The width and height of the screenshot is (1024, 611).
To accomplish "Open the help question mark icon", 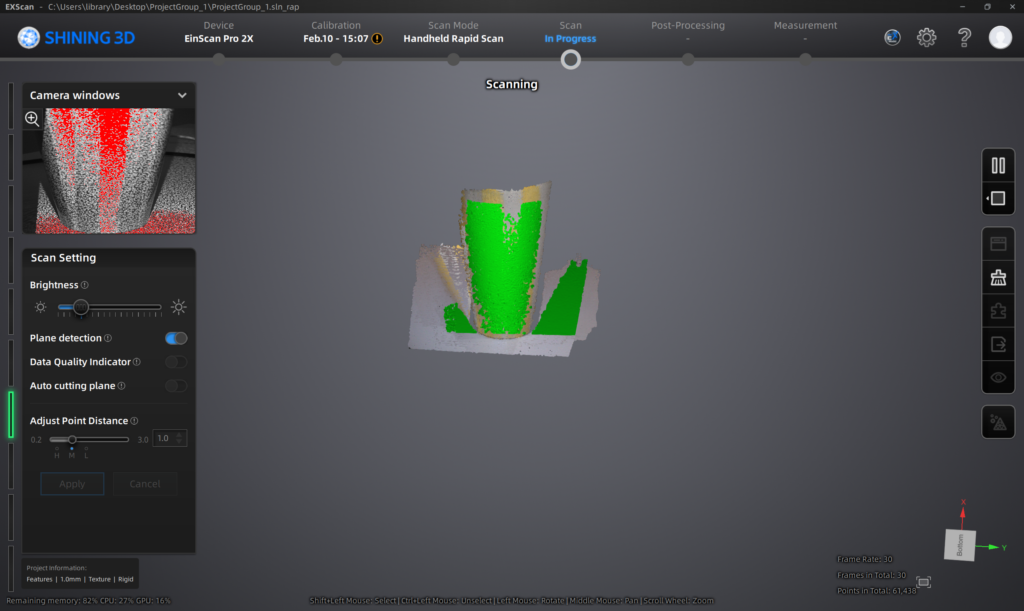I will (x=963, y=38).
